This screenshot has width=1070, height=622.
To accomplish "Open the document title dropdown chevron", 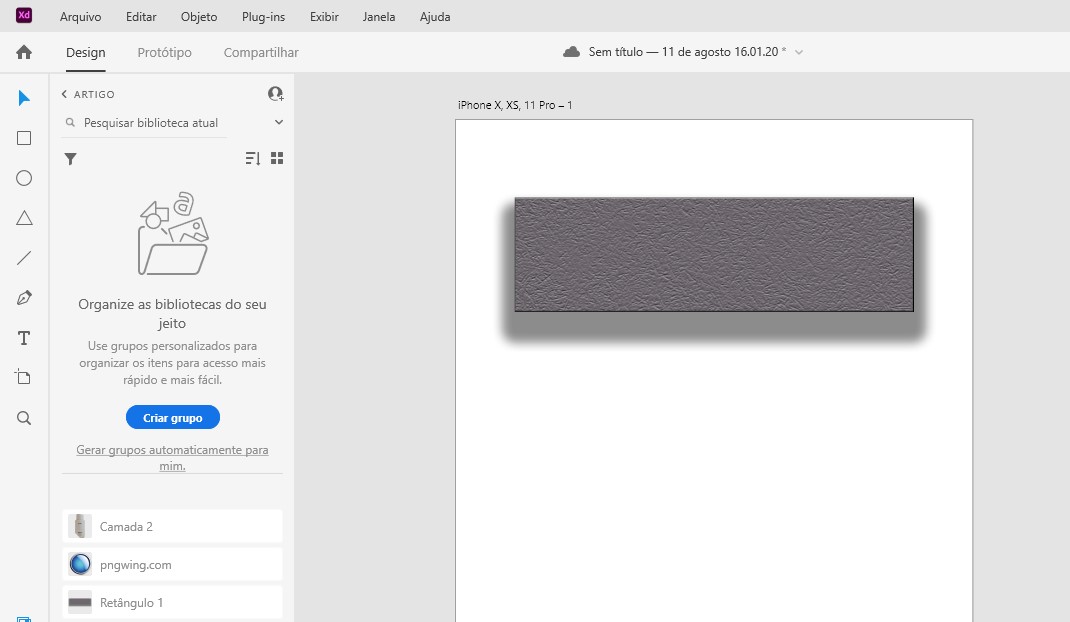I will pyautogui.click(x=799, y=52).
